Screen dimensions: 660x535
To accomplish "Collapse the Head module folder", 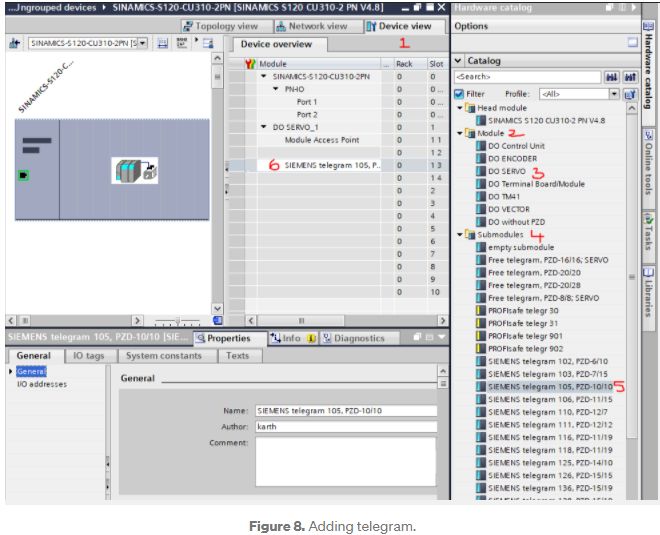I will pos(460,108).
